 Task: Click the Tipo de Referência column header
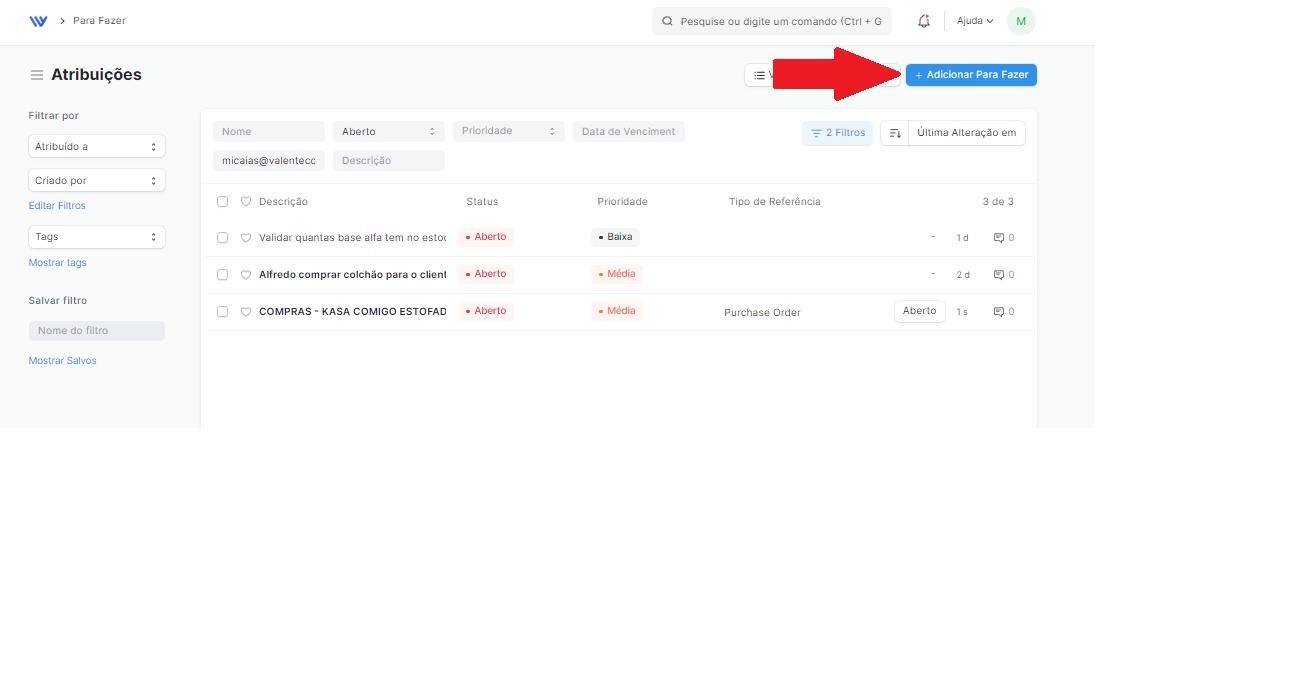(775, 202)
